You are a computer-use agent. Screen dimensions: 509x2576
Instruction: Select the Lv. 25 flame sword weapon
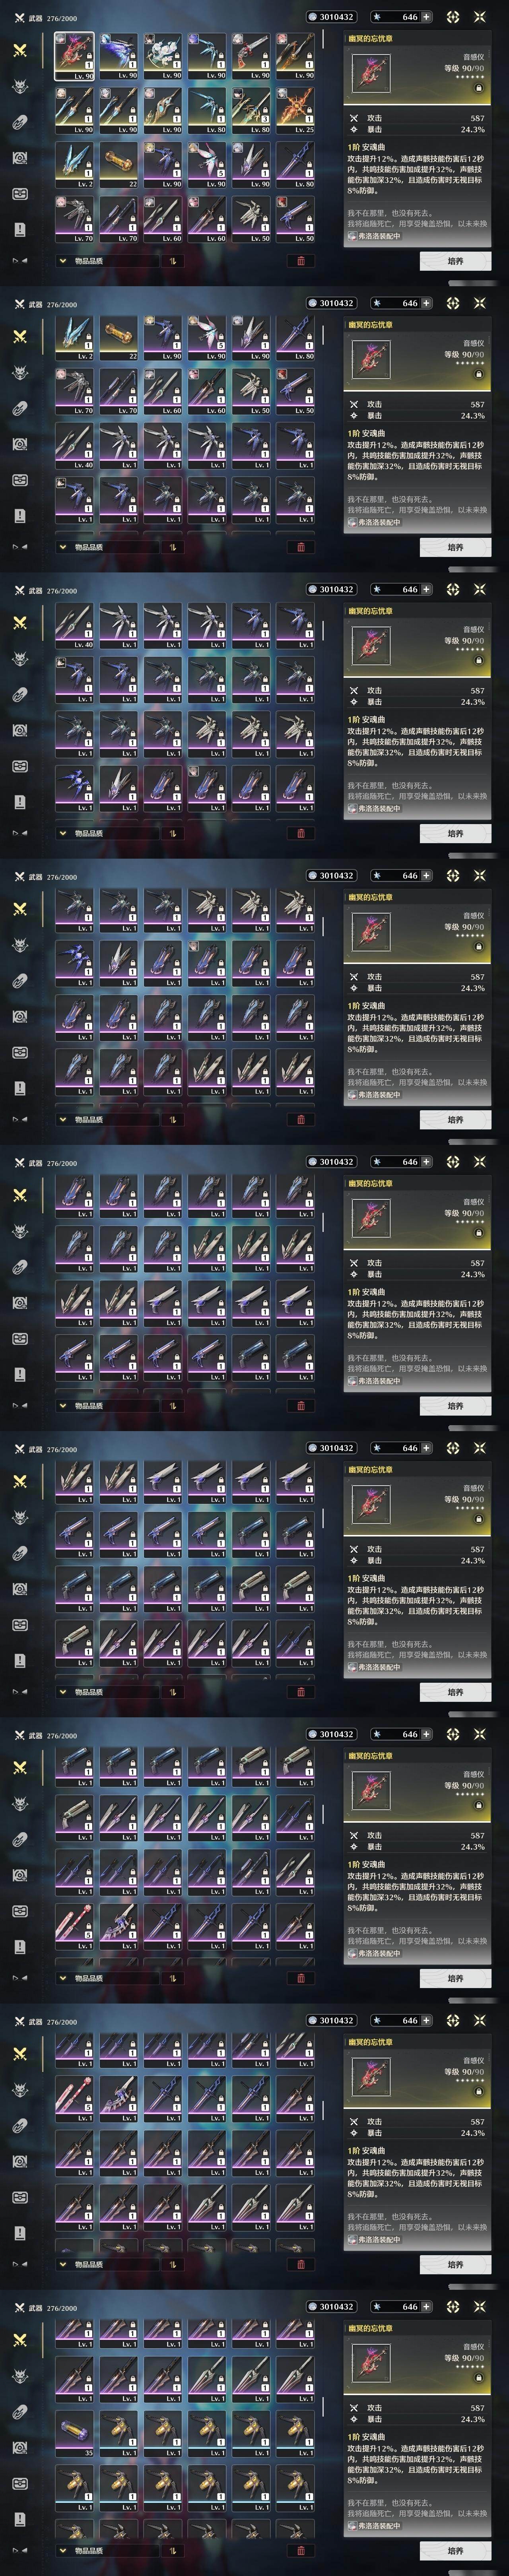(296, 110)
